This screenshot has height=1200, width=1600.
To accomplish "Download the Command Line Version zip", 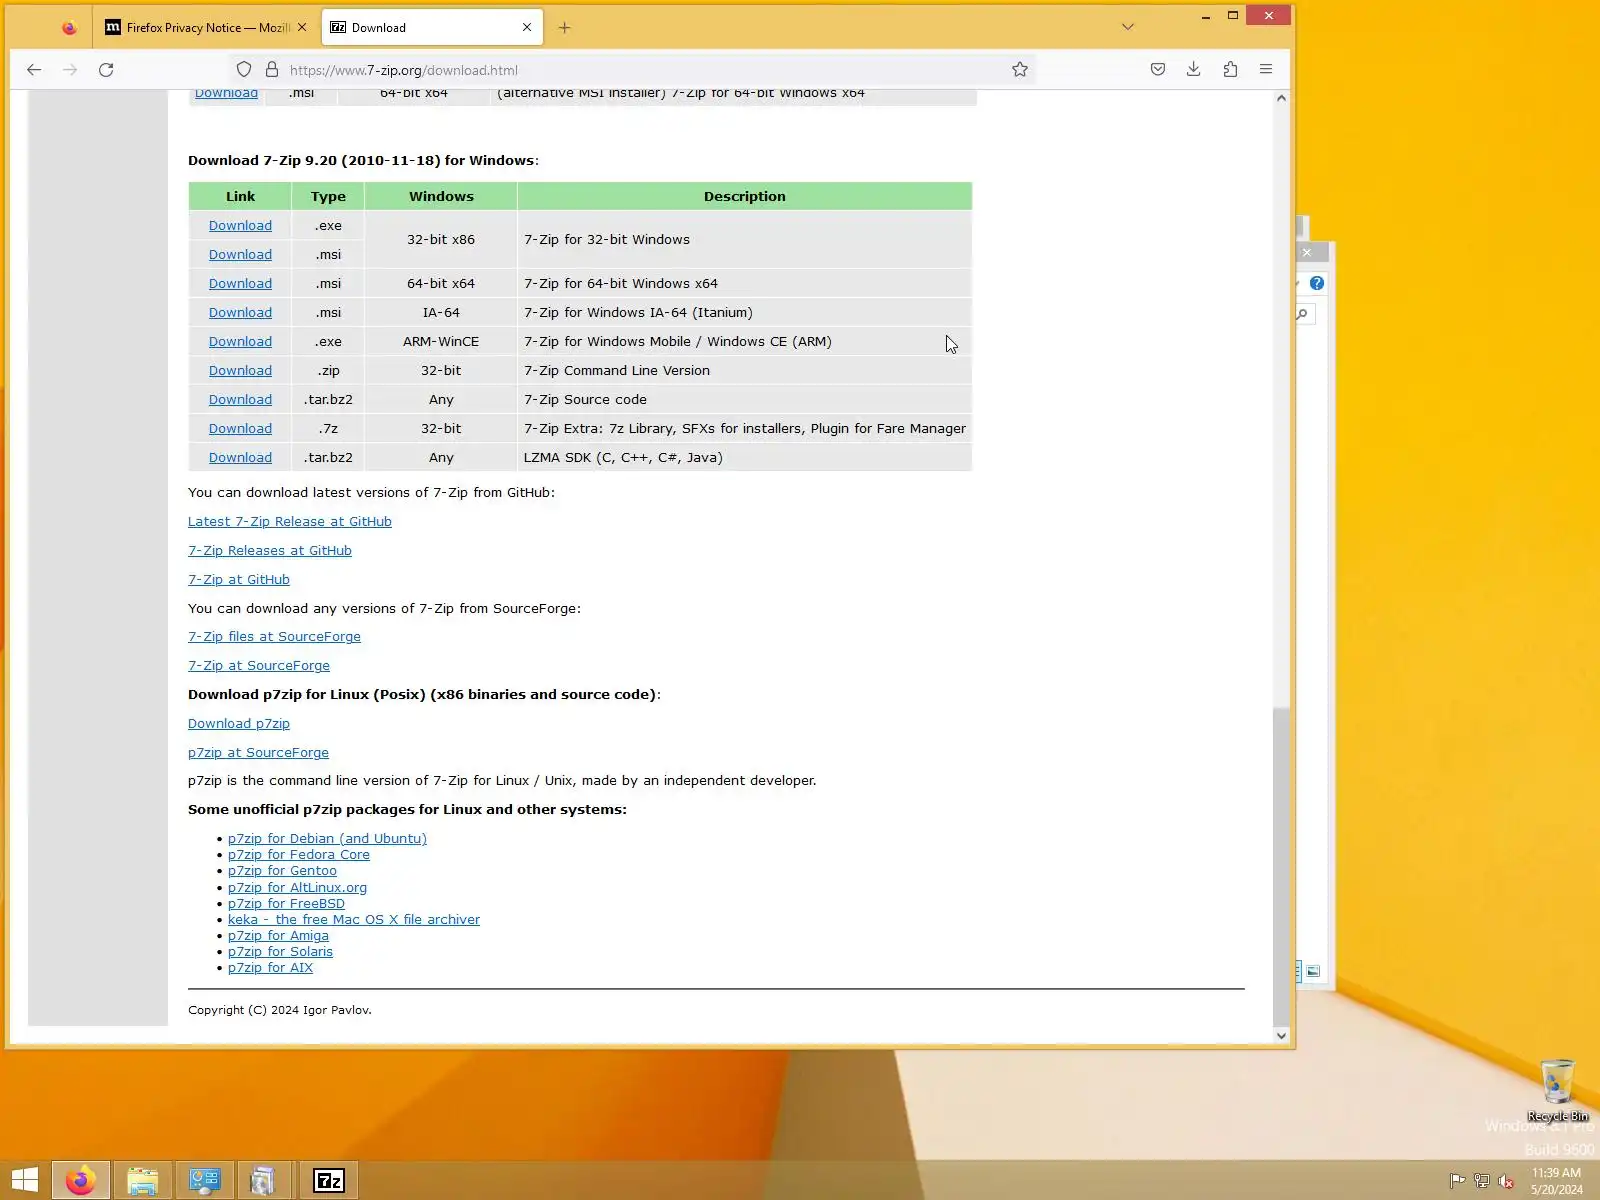I will click(240, 371).
